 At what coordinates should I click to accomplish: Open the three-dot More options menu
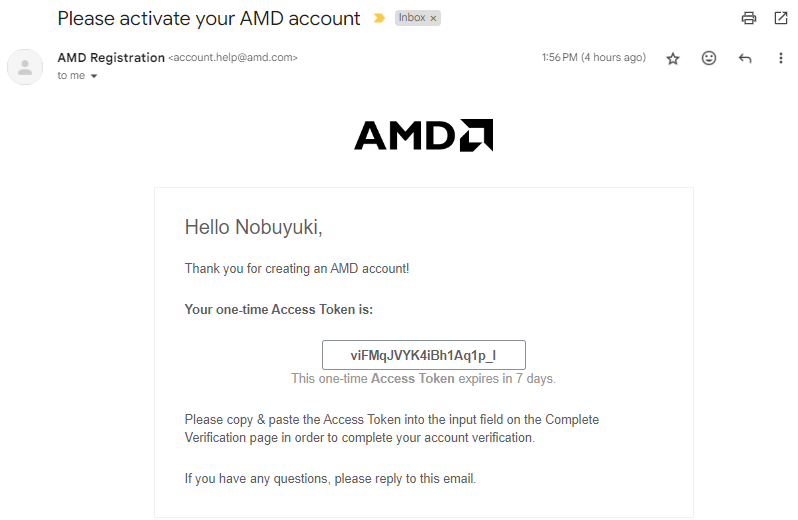pyautogui.click(x=781, y=59)
